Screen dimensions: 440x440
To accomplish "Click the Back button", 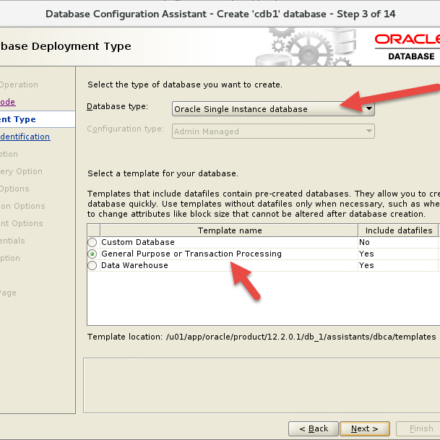I will (313, 429).
